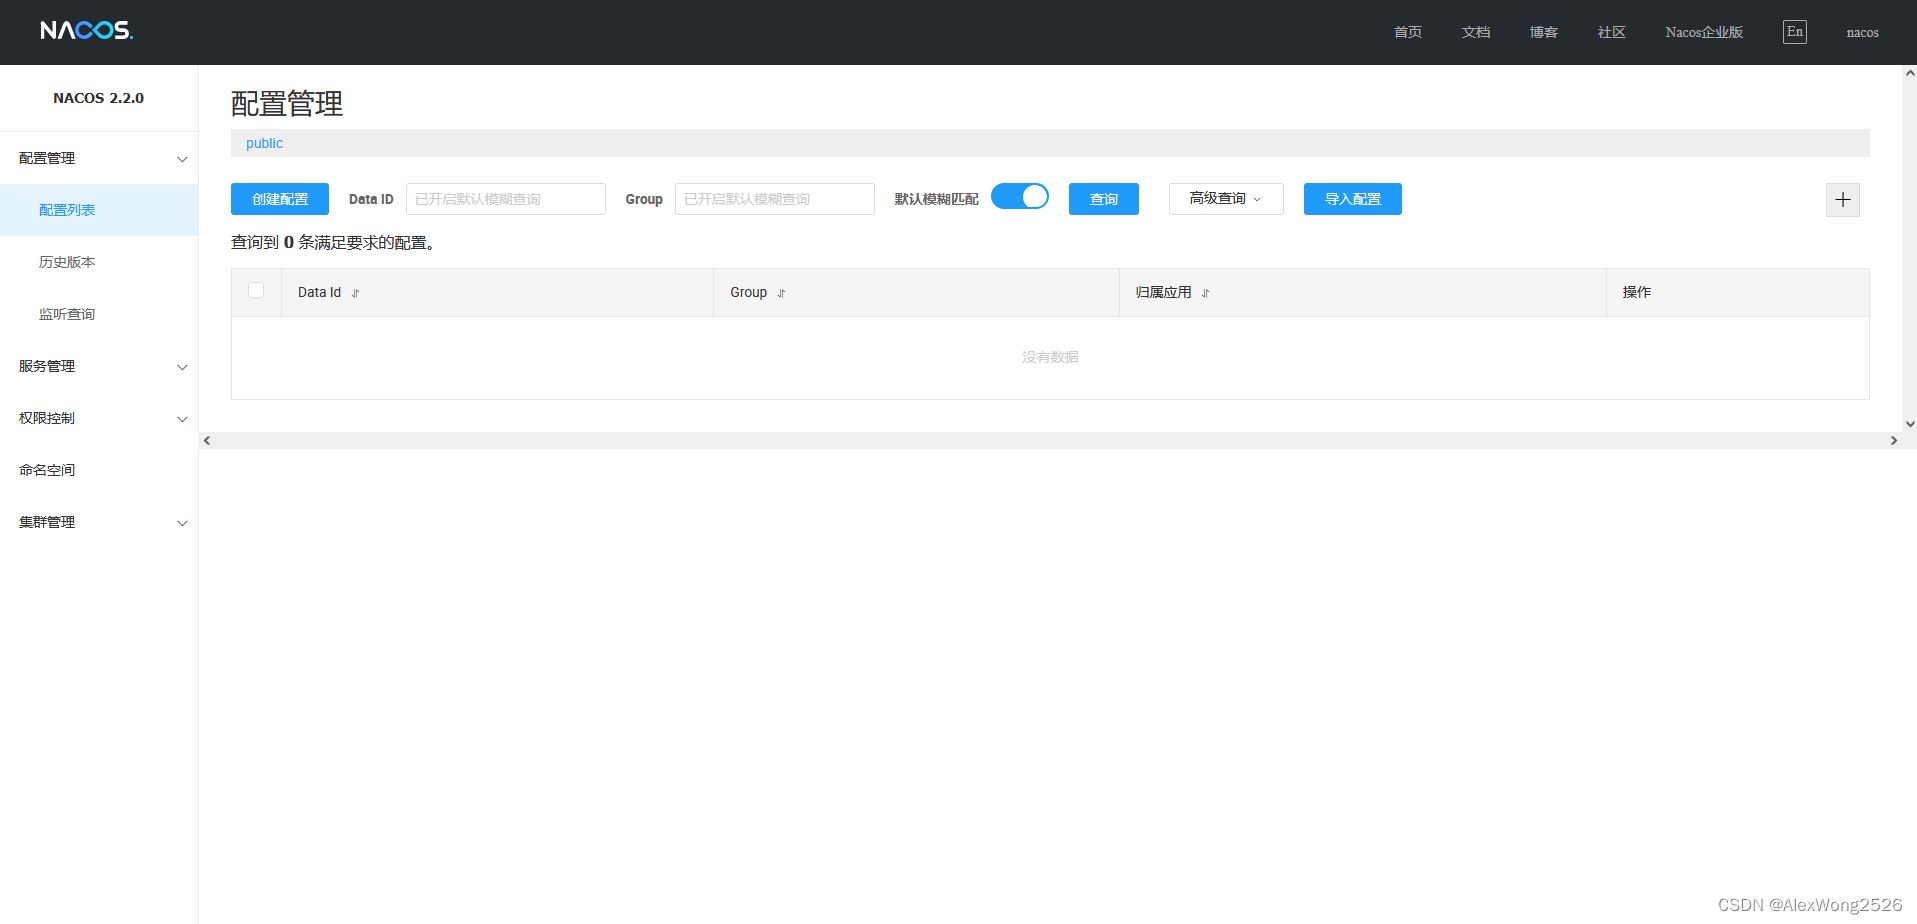Click the NACOS 2.2.0 version label
The image size is (1917, 924).
tap(99, 98)
